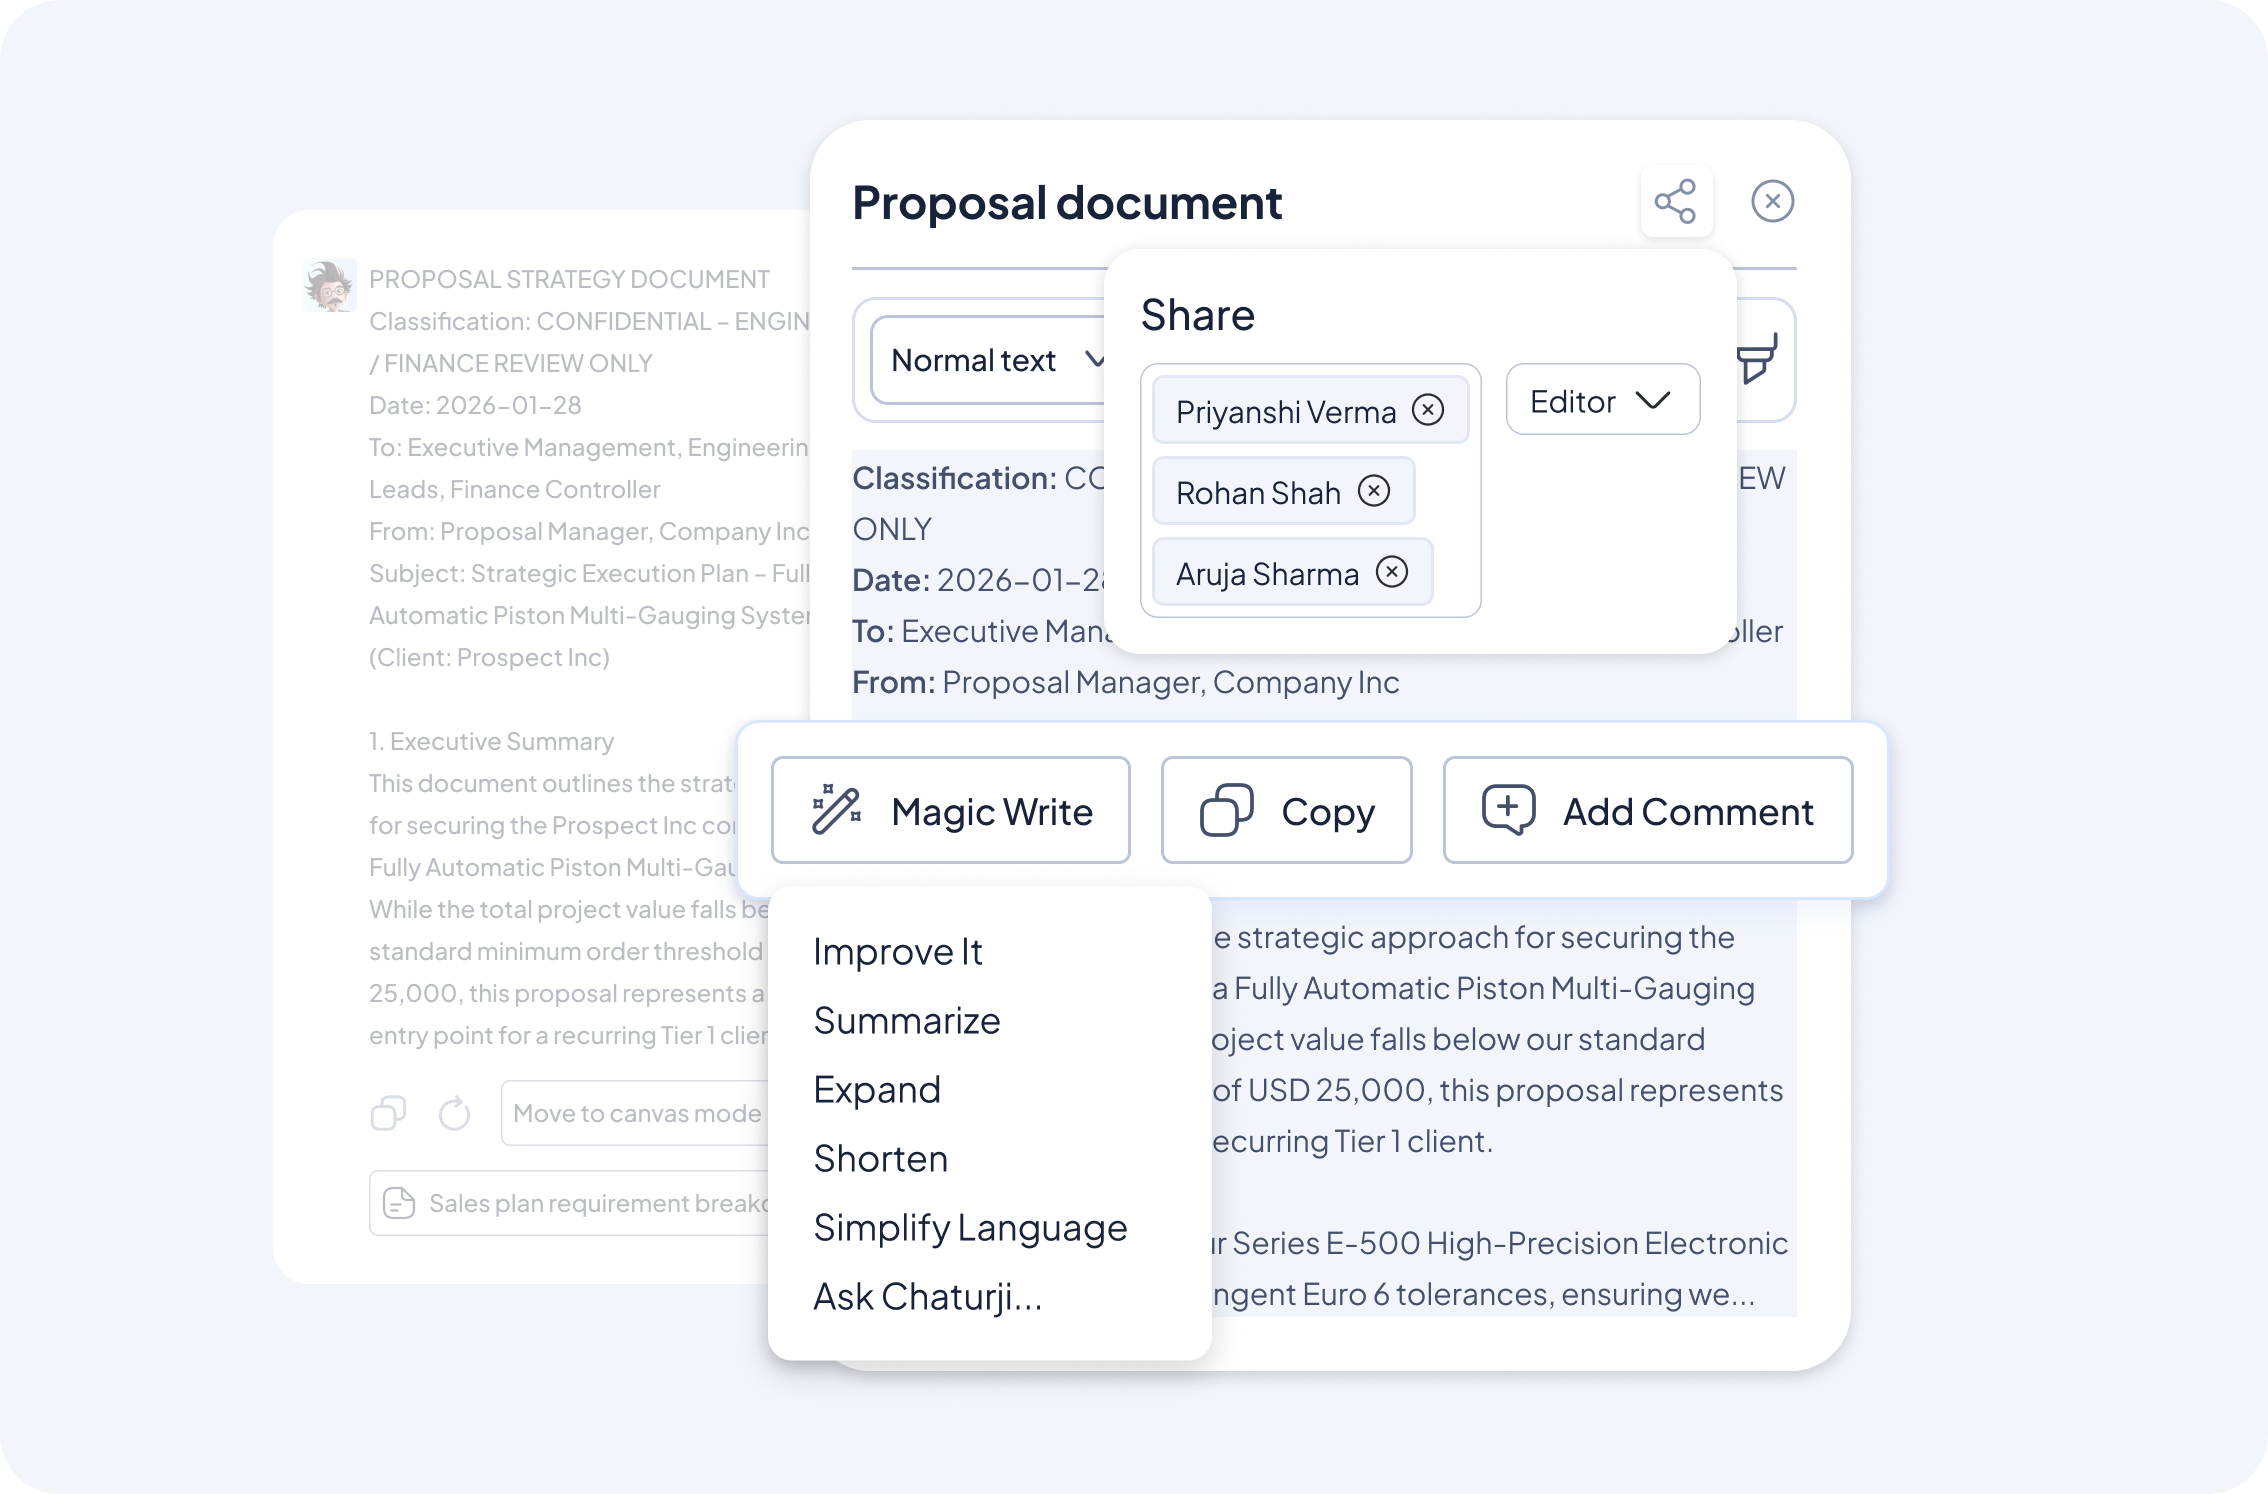Open the Magic Write menu

(x=951, y=811)
